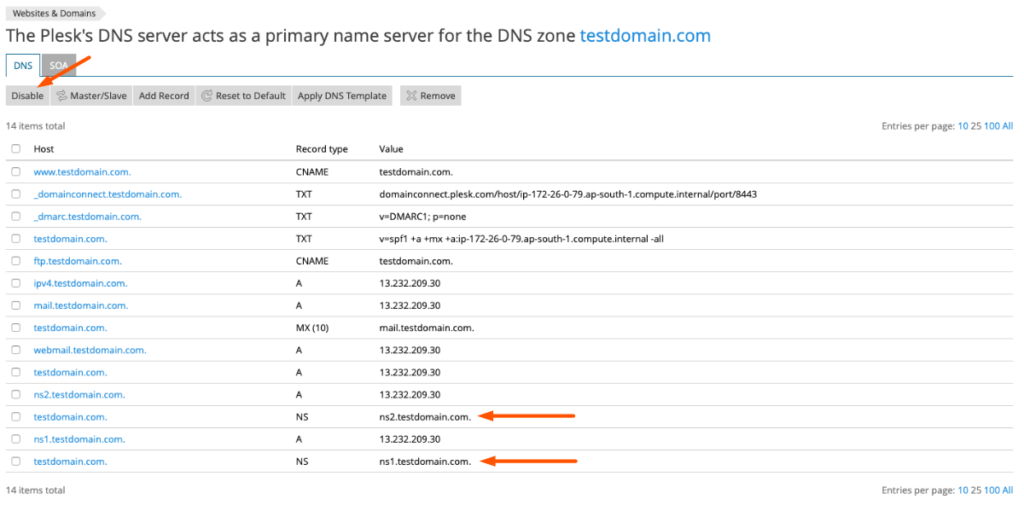Click the Value column header
Screen dimensions: 1024x505
pos(391,149)
